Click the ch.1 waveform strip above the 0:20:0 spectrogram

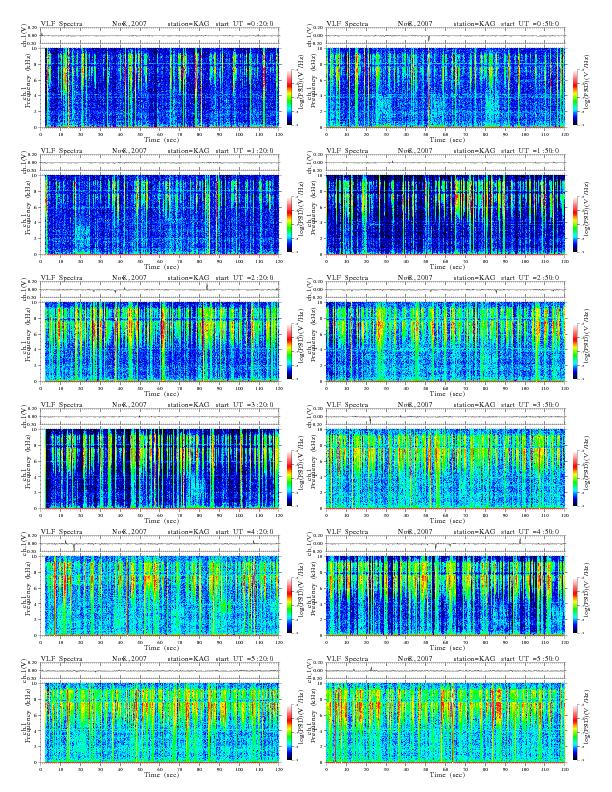pos(160,36)
